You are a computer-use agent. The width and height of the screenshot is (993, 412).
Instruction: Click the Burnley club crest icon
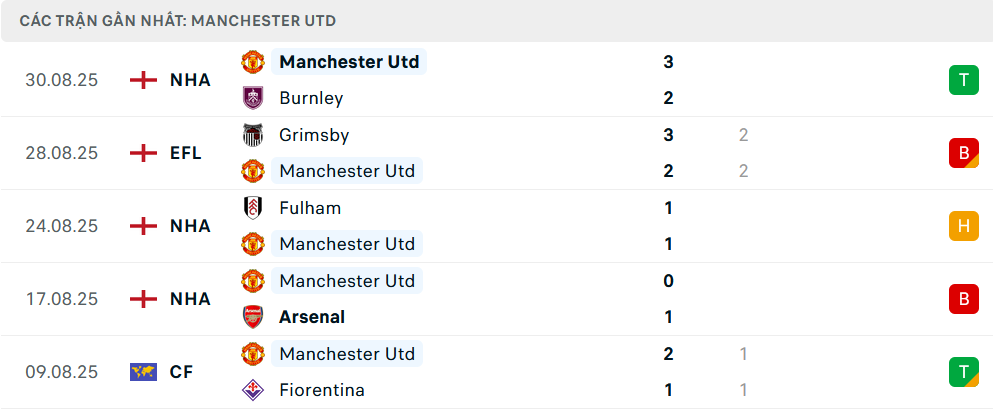[x=252, y=98]
